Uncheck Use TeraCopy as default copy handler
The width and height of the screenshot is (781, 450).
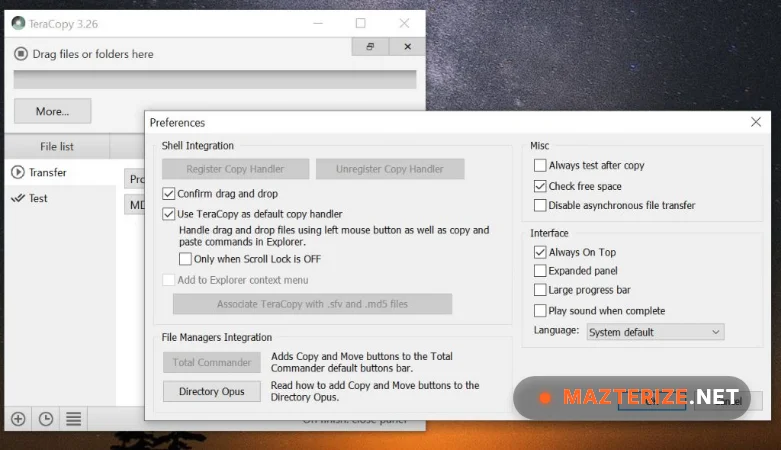168,214
